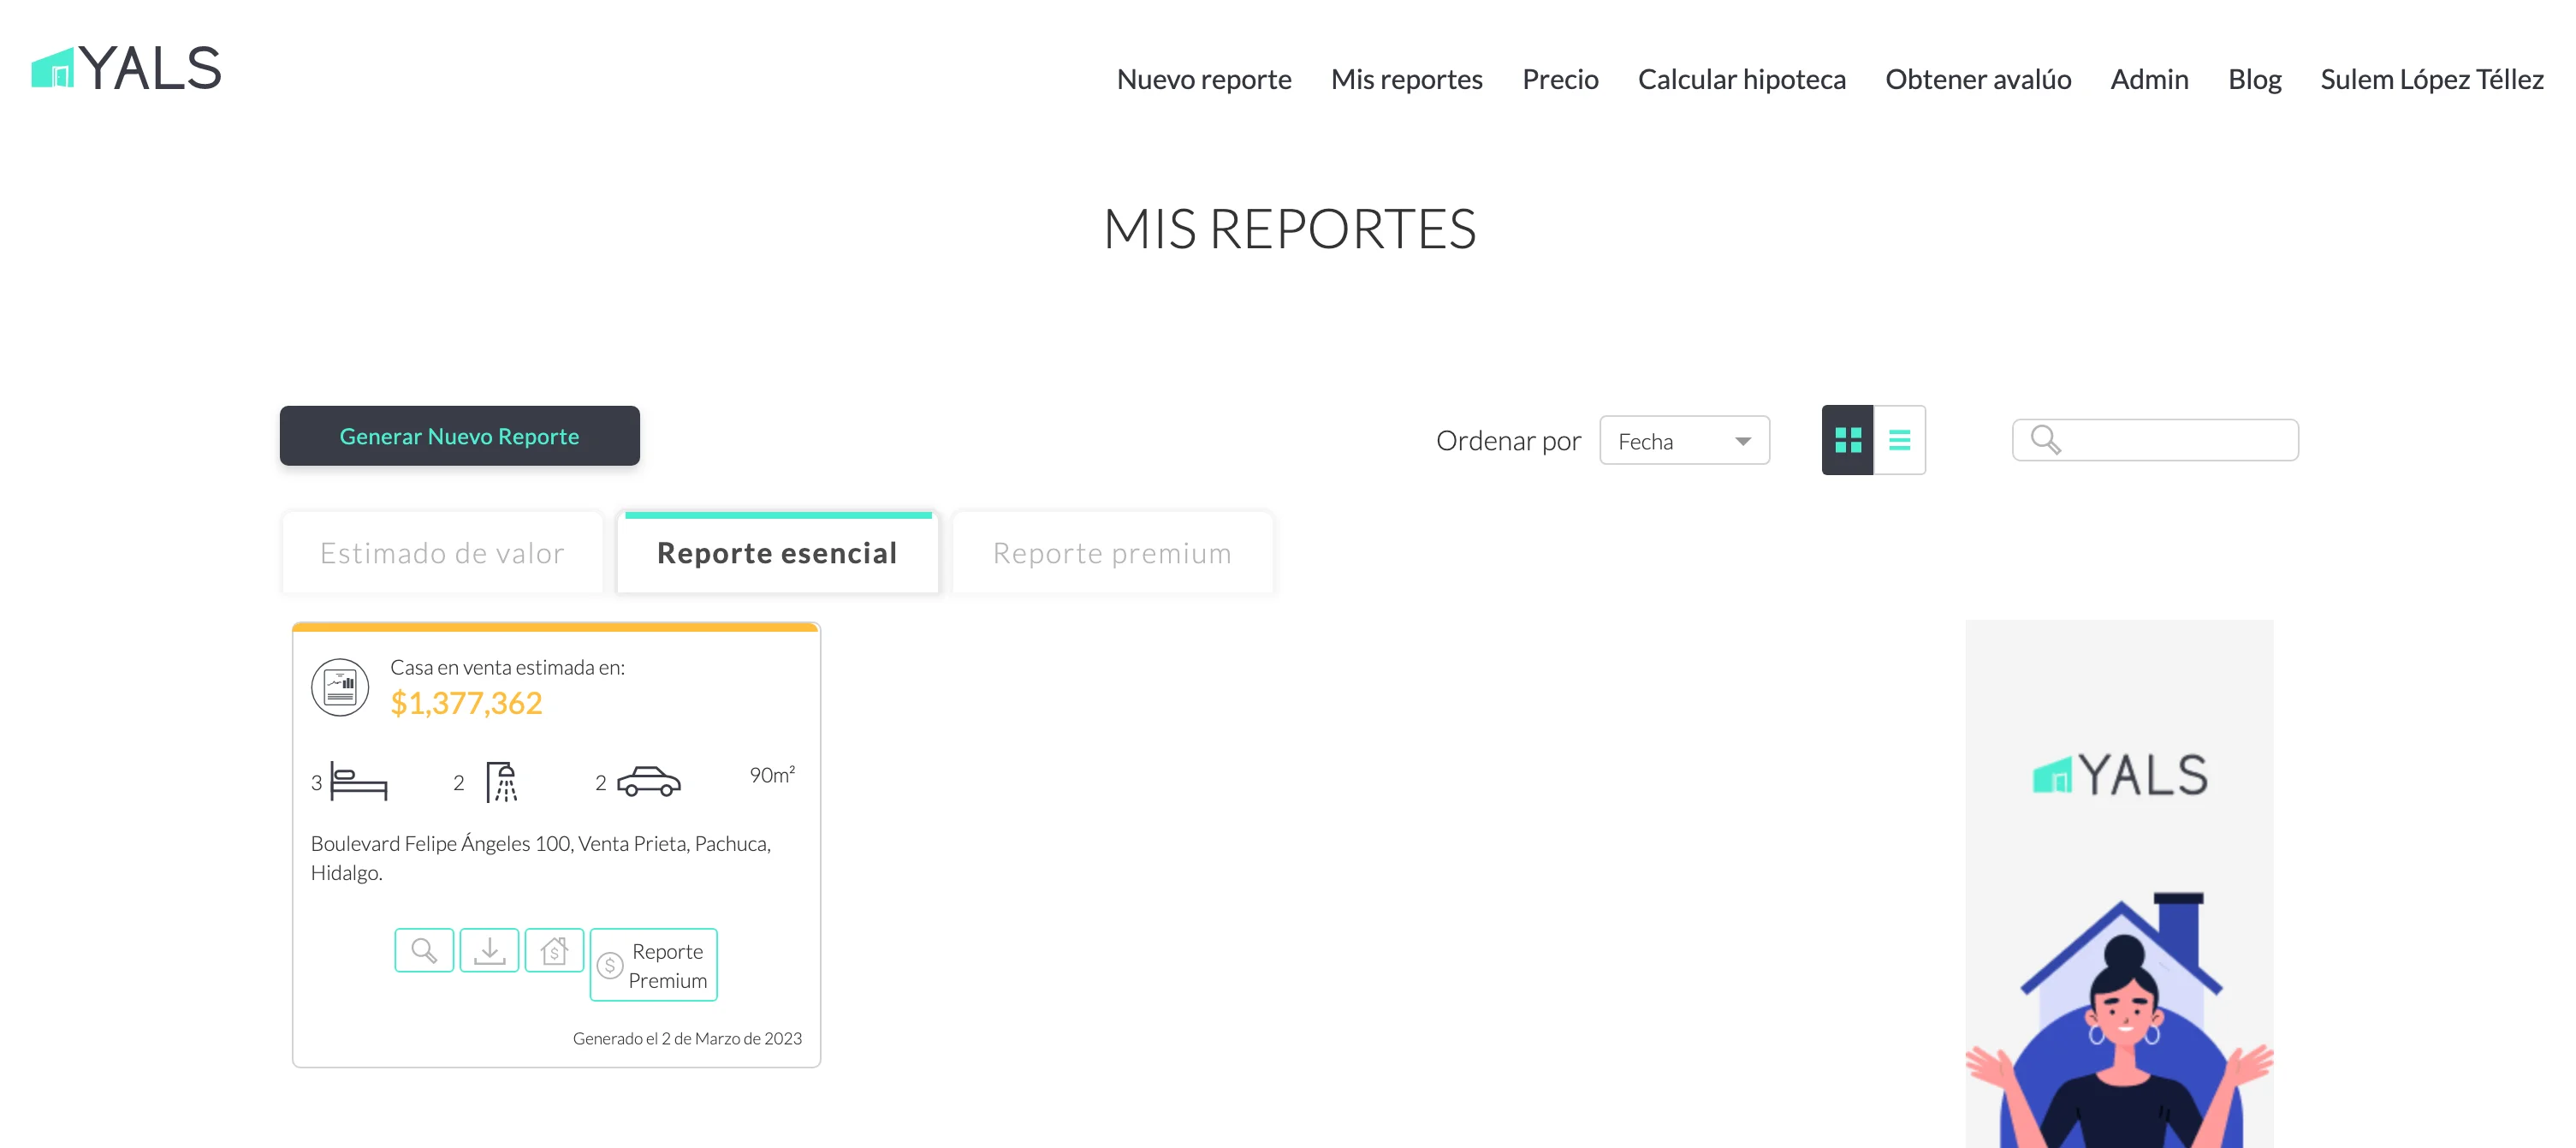Click the report chart icon on card
Image resolution: width=2576 pixels, height=1148 pixels.
(340, 687)
